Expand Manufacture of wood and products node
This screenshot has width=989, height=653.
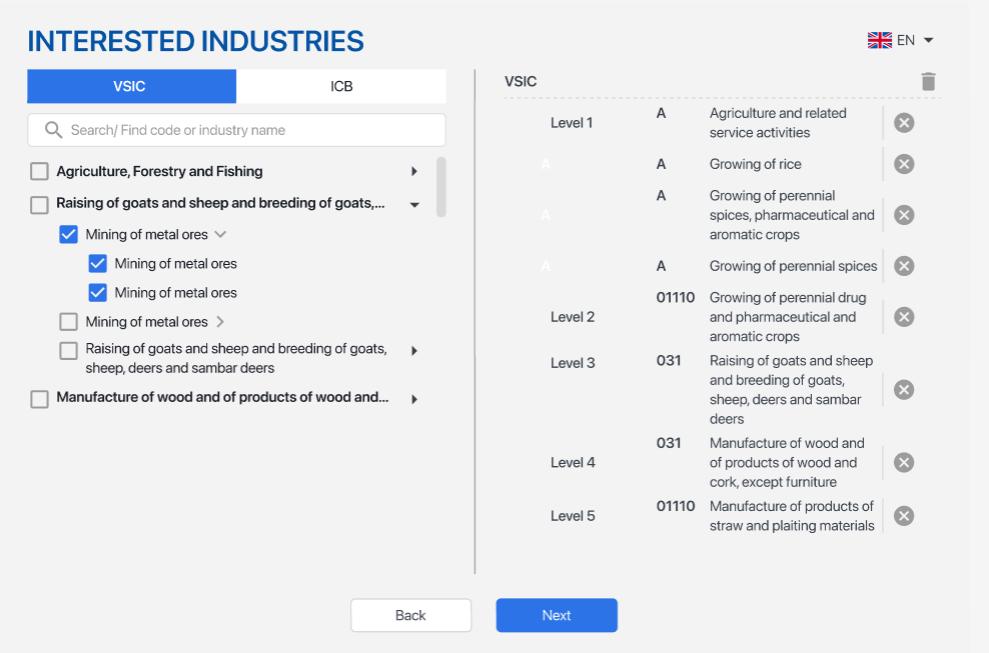tap(414, 399)
